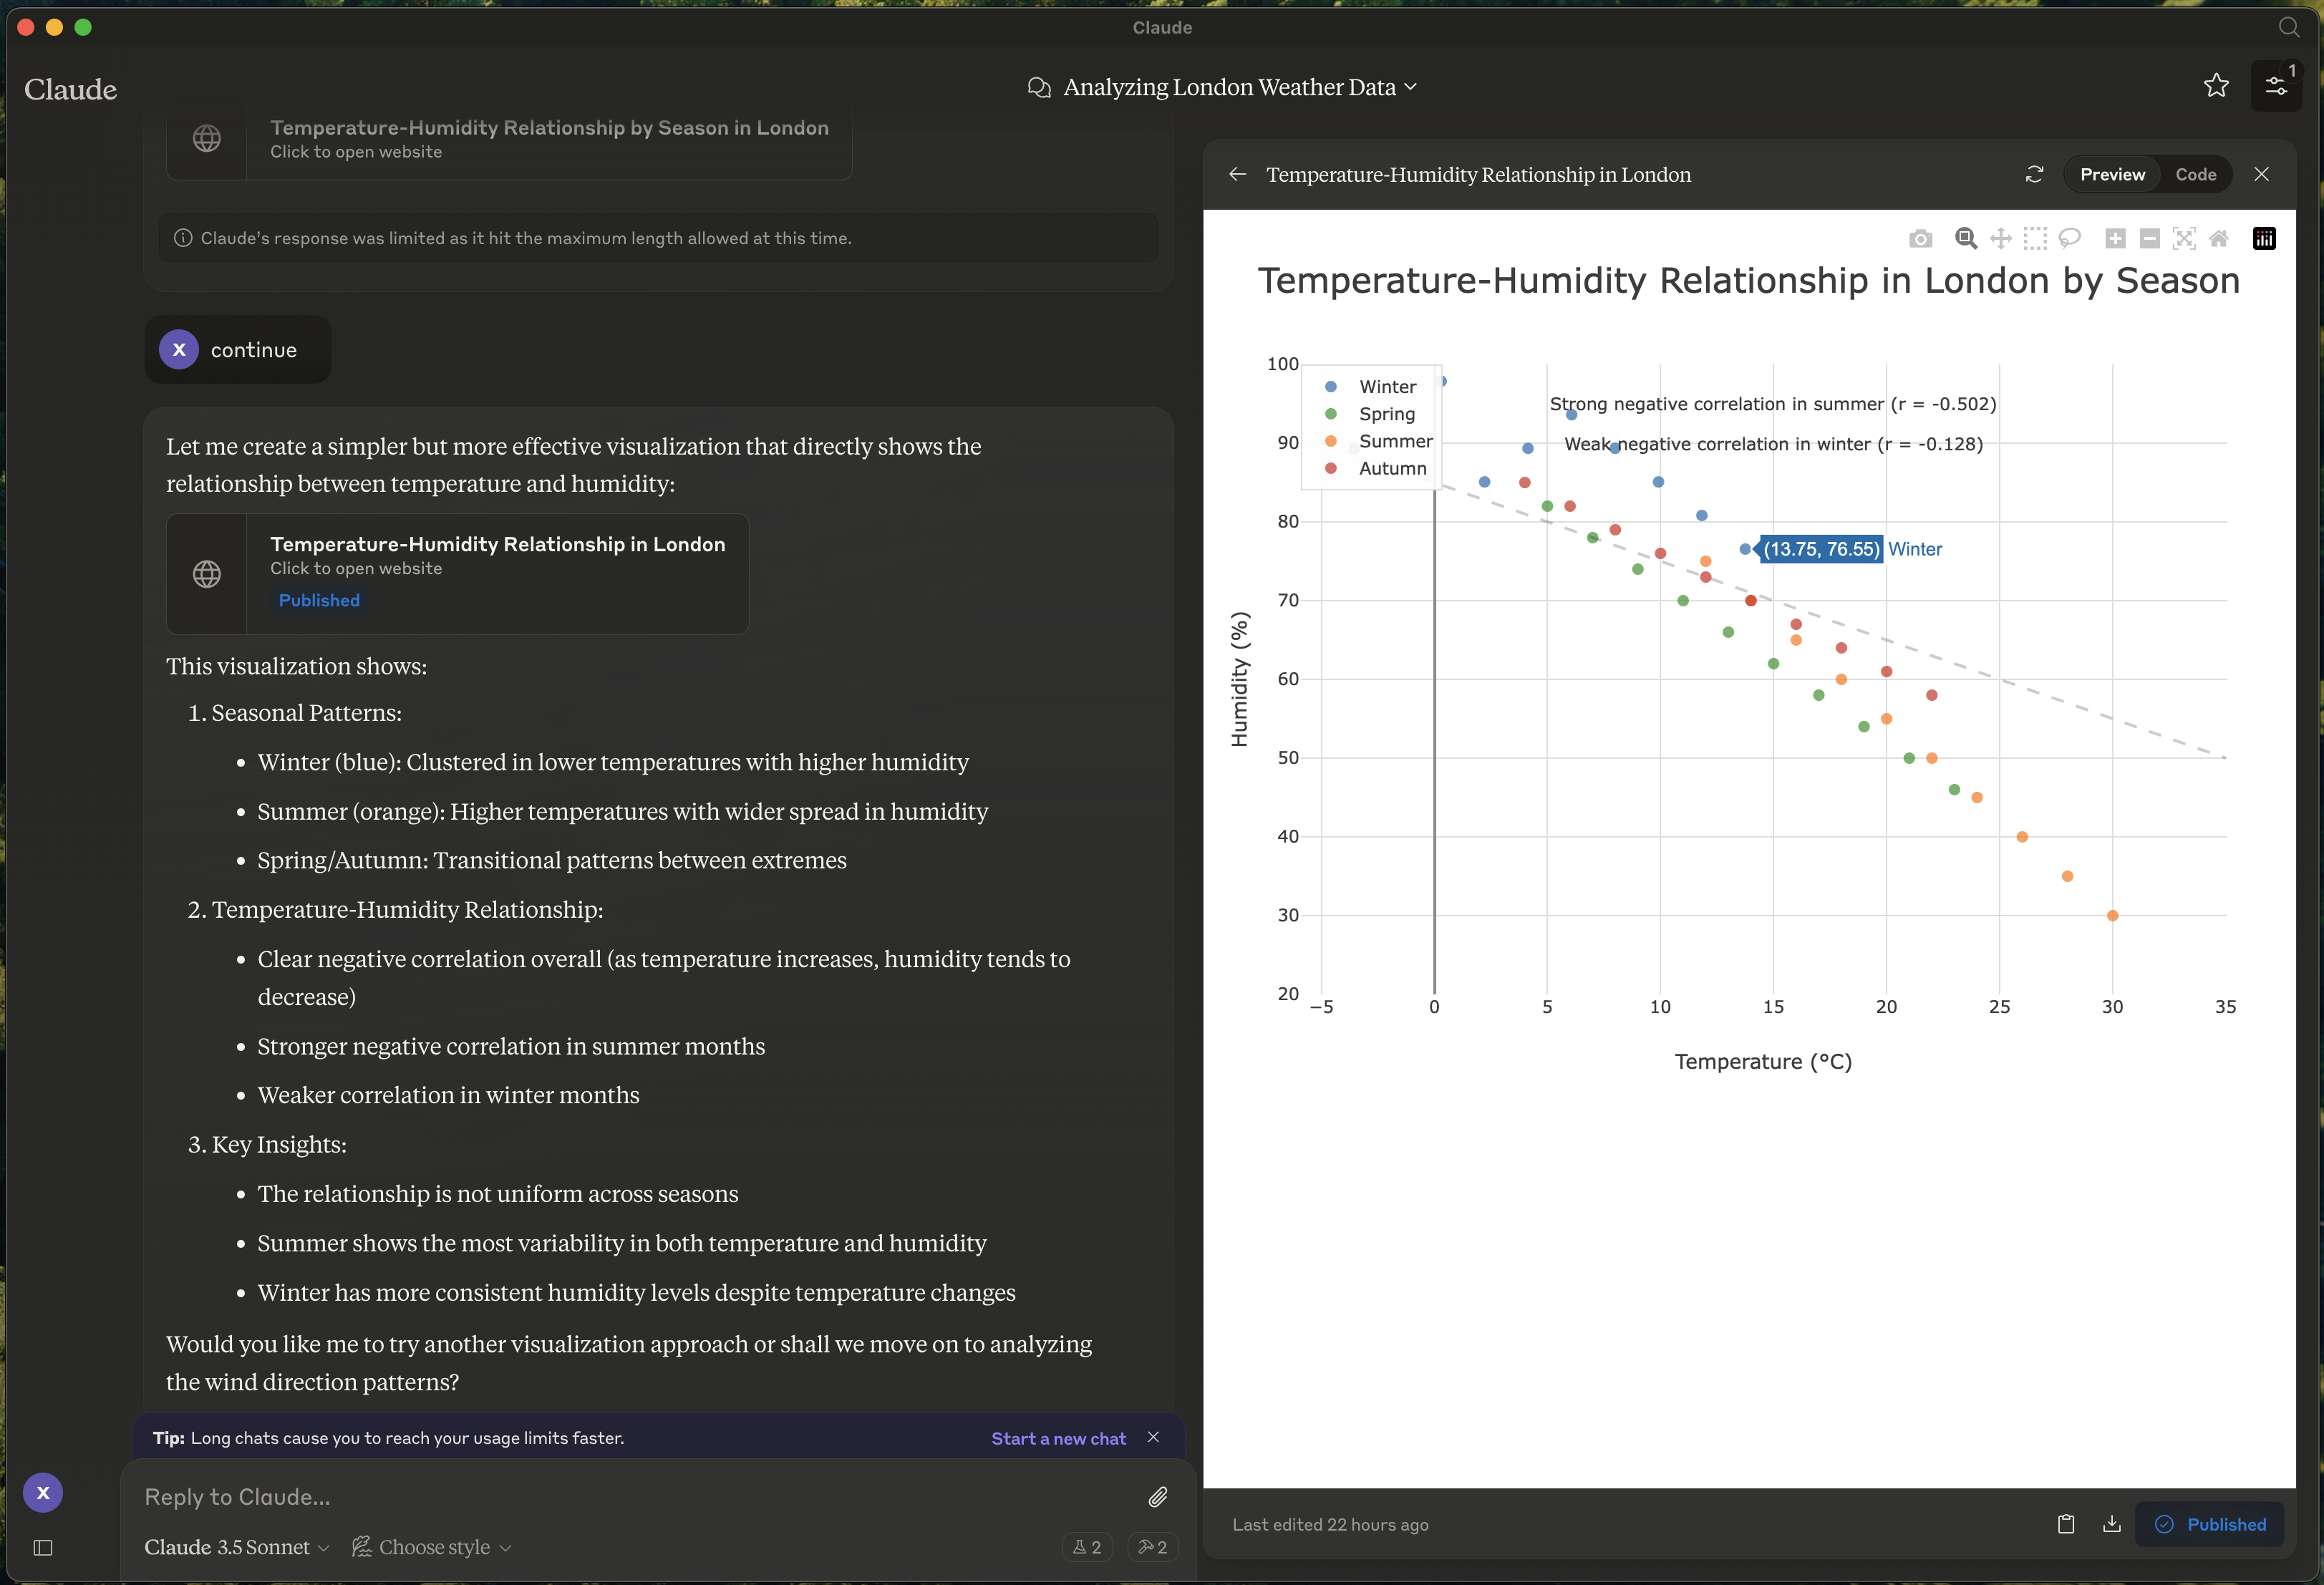The width and height of the screenshot is (2324, 1585).
Task: Select the Pan tool in chart toolbar
Action: coord(2000,238)
